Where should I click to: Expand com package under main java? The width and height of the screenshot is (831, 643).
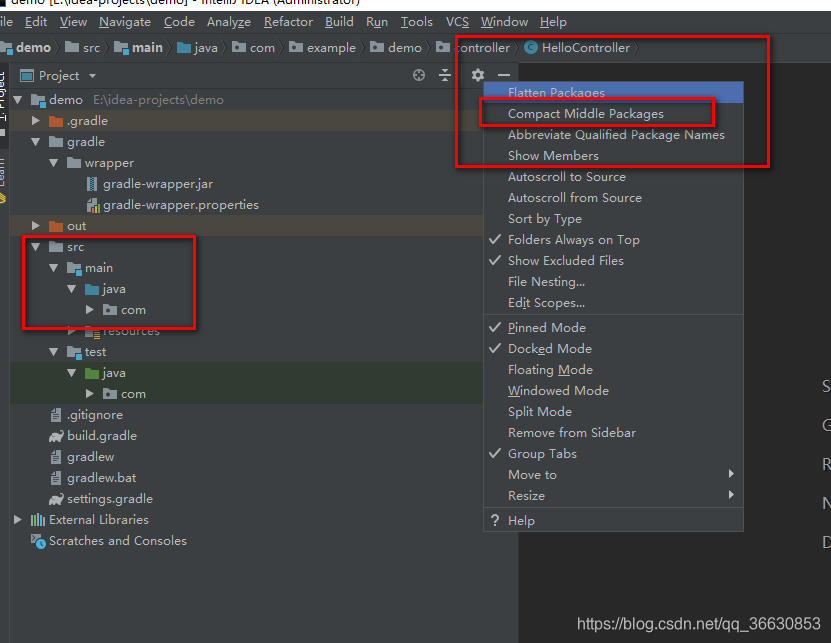click(90, 310)
